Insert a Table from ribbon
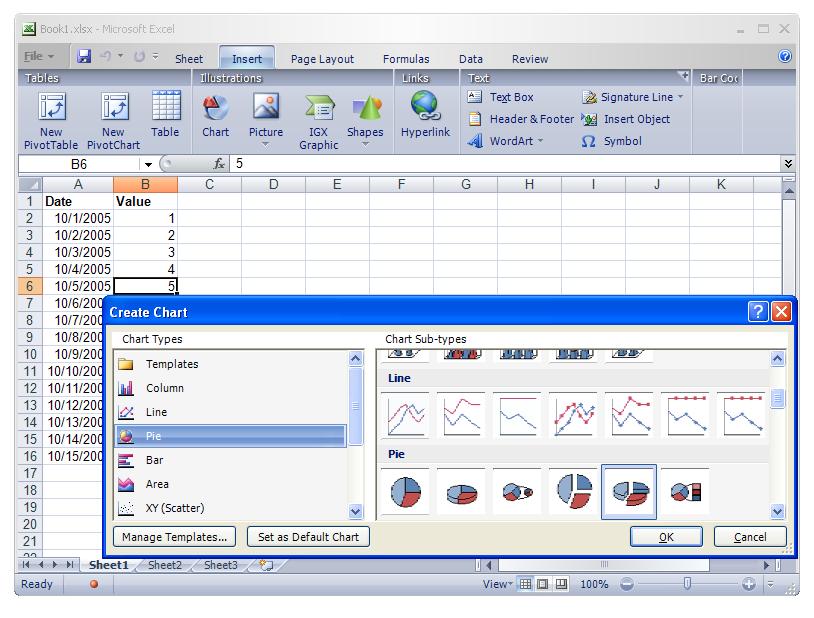 (166, 114)
